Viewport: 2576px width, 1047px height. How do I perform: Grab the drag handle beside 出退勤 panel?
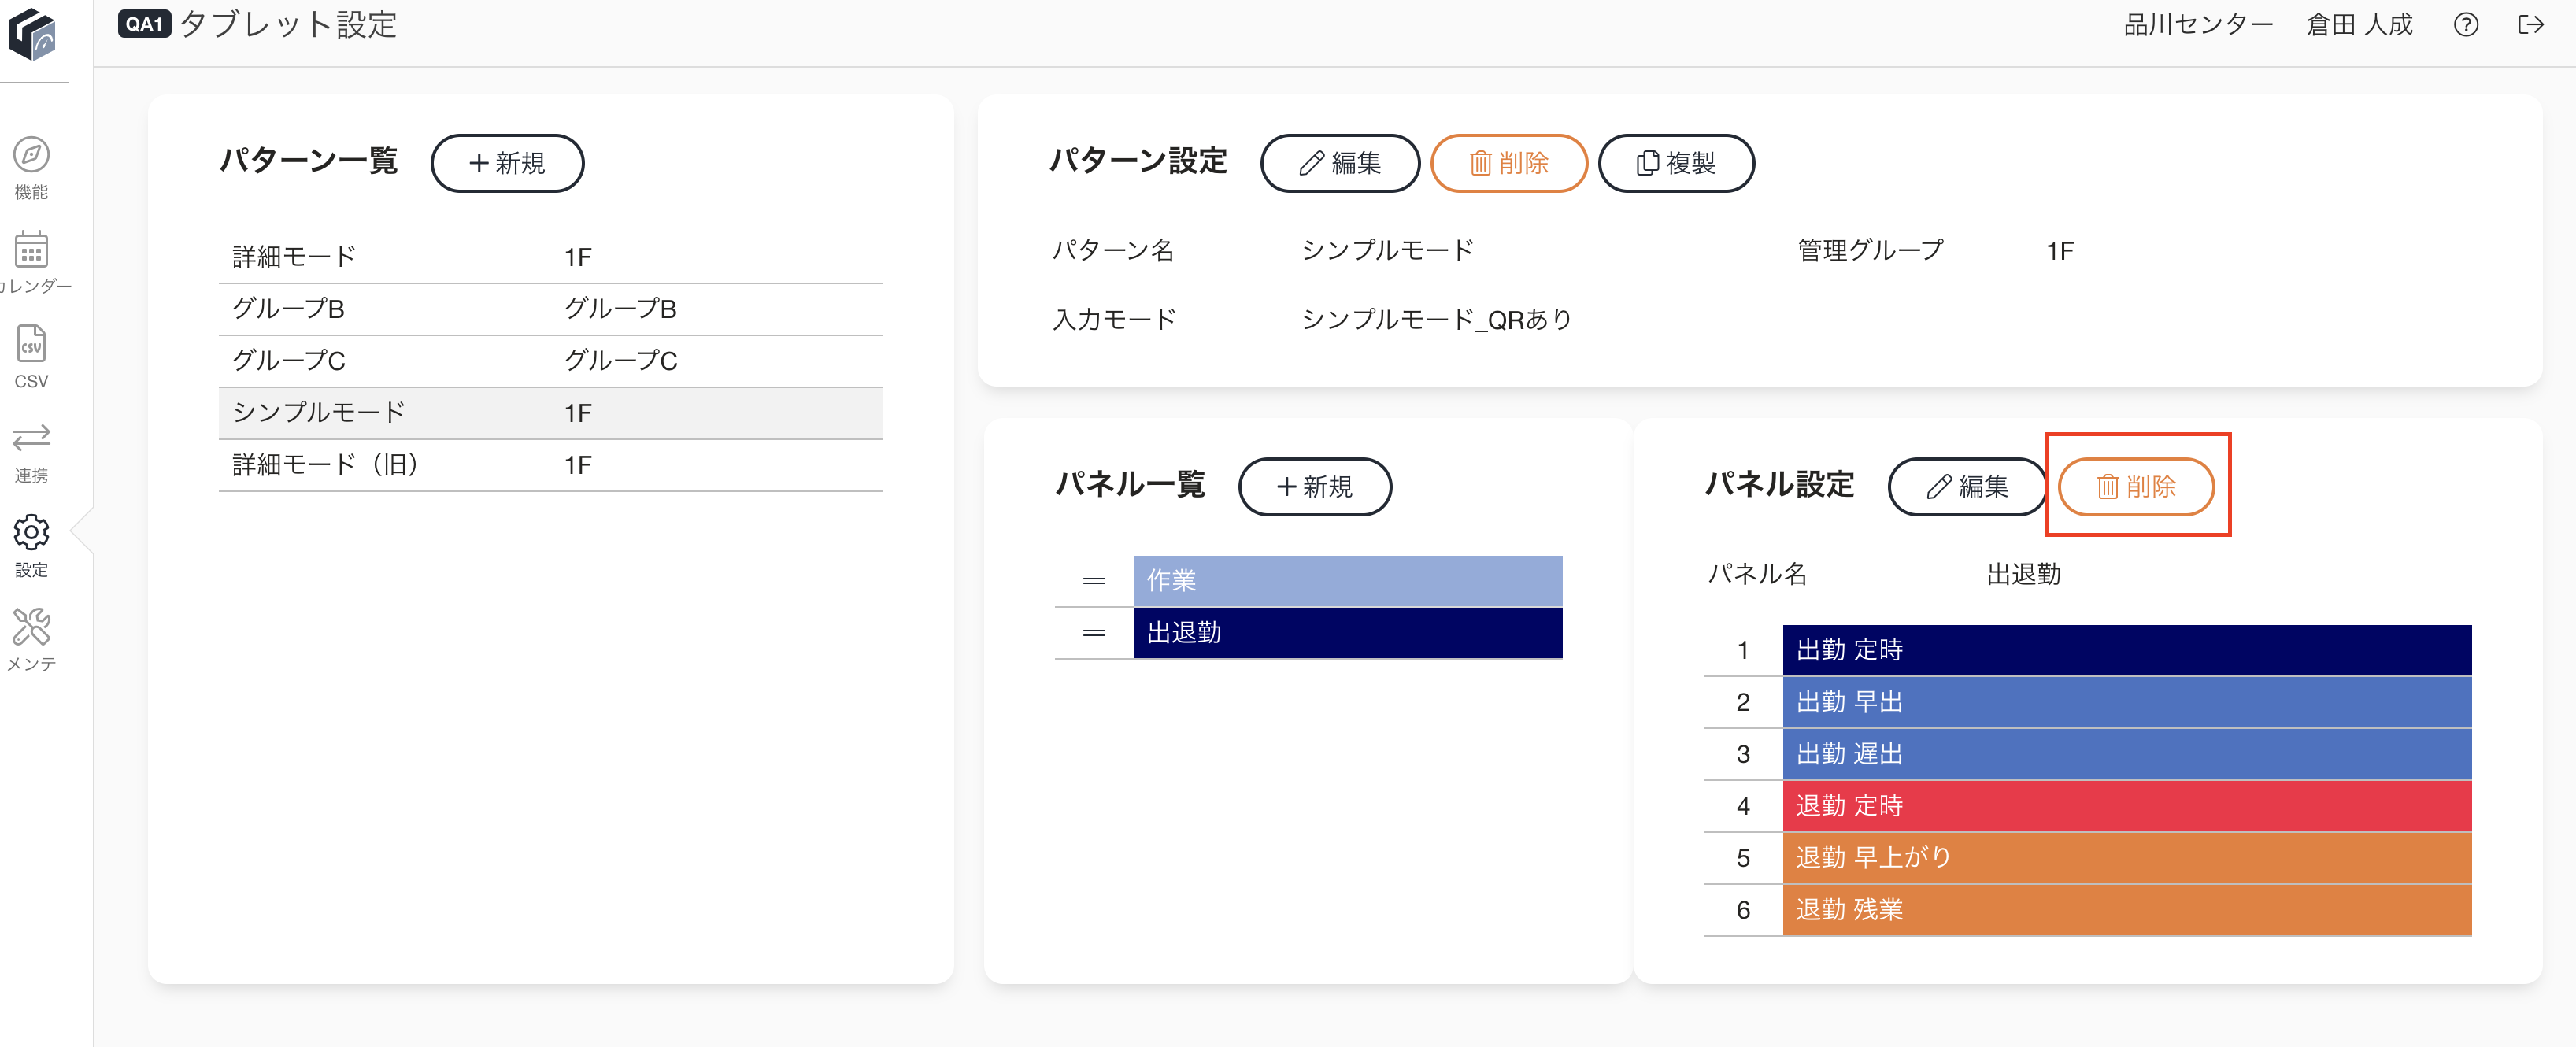click(1094, 633)
